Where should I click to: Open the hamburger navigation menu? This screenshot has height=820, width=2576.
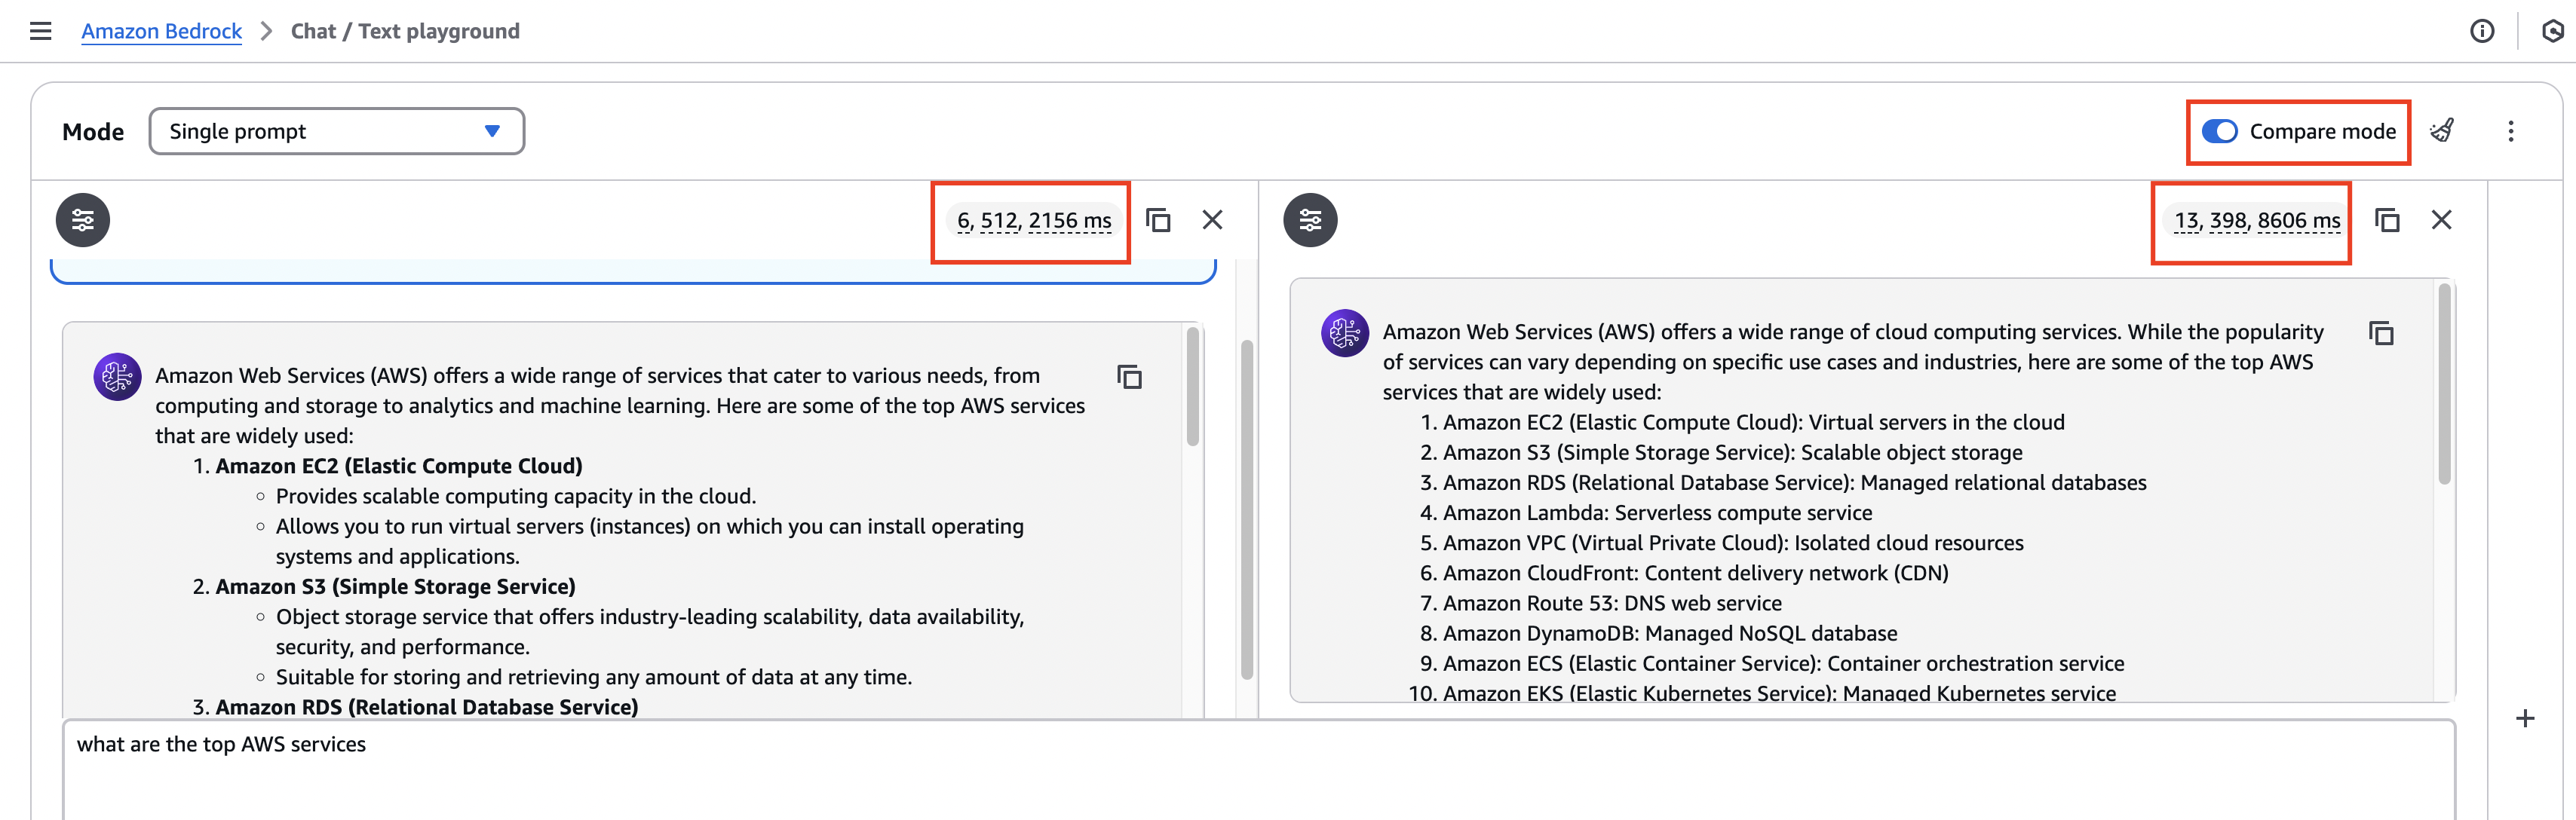pos(40,31)
